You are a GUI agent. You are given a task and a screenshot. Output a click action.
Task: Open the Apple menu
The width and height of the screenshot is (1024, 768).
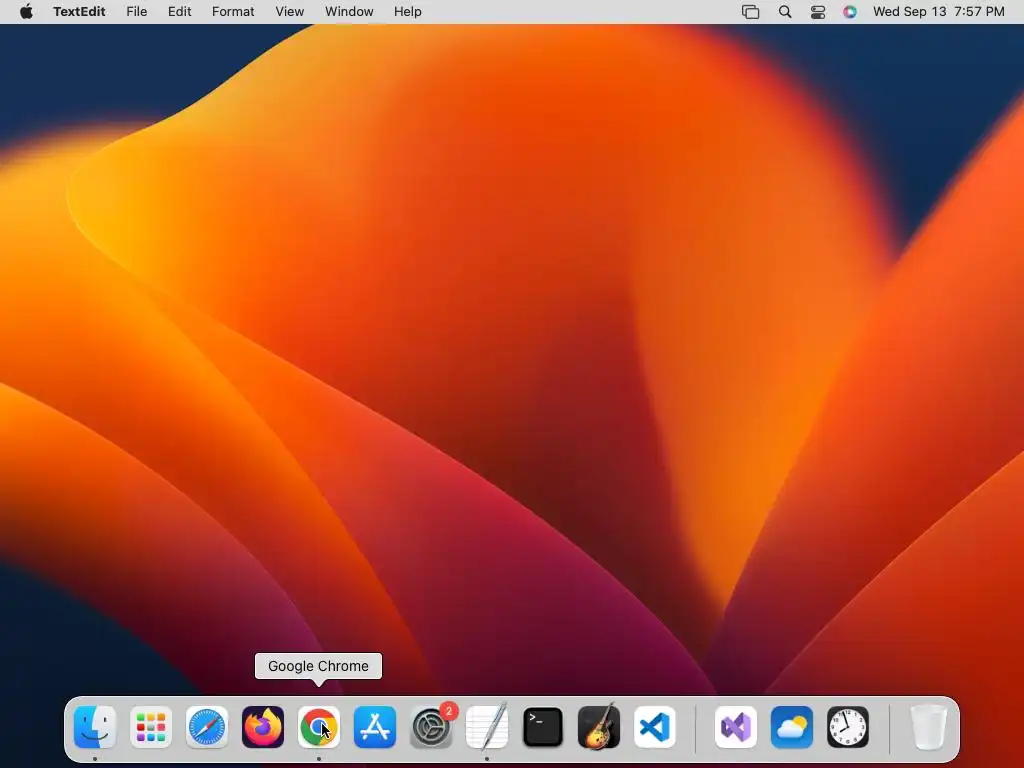coord(26,12)
